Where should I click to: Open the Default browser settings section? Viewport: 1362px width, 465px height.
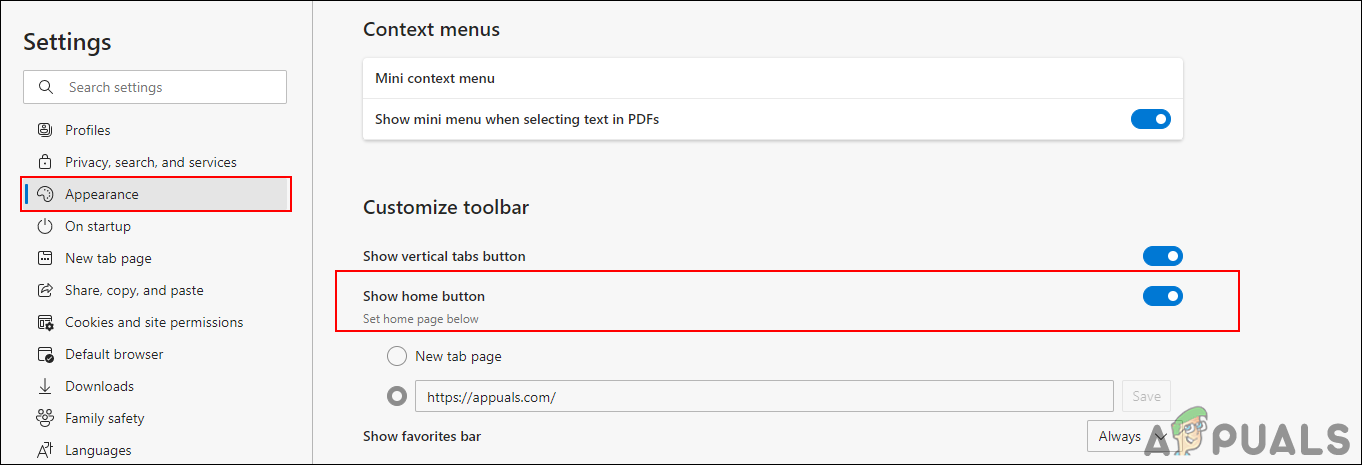(114, 354)
